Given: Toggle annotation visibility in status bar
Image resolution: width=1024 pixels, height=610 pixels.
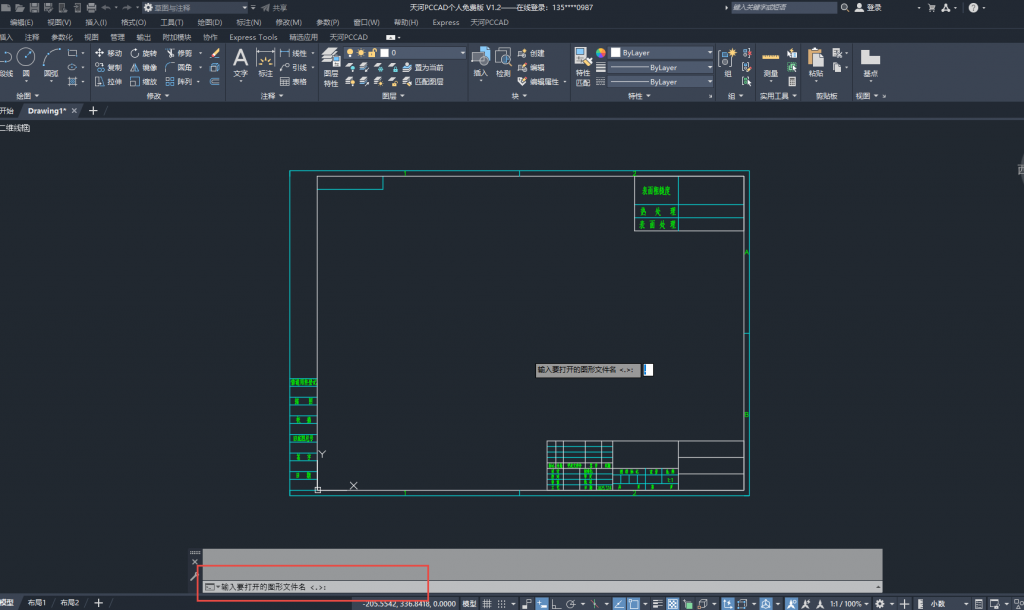Looking at the screenshot, I should 791,604.
